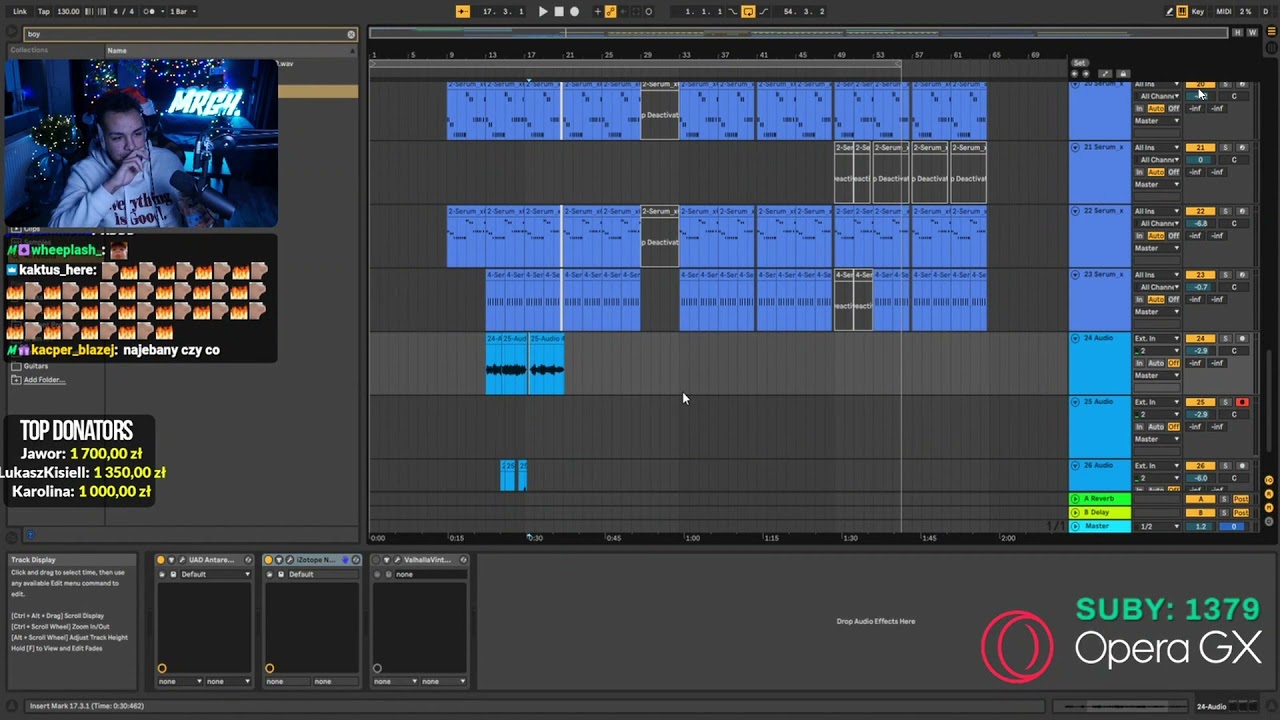
Task: Click the Stop transport button
Action: pyautogui.click(x=559, y=11)
